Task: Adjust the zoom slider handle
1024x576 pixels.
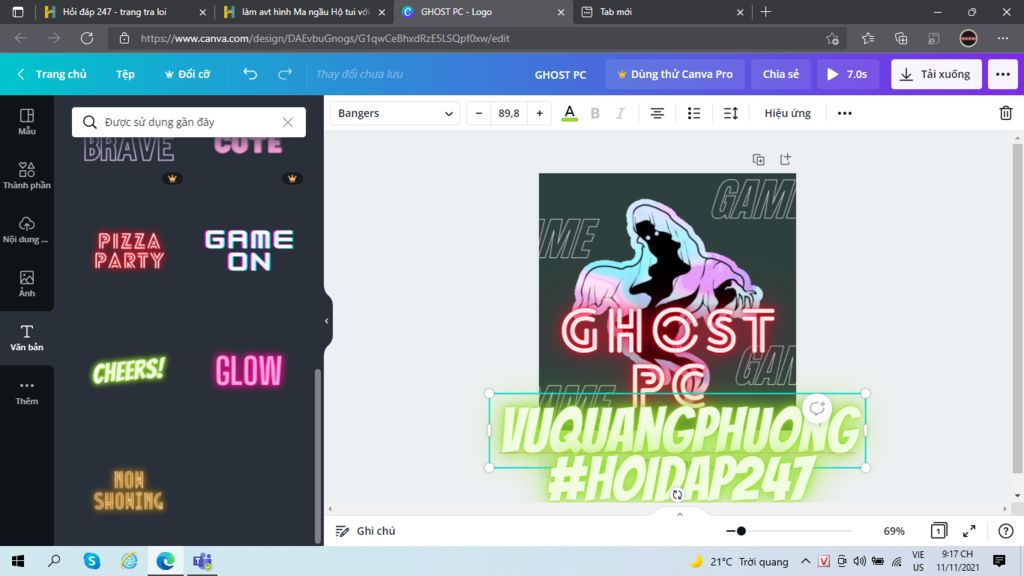Action: click(741, 531)
